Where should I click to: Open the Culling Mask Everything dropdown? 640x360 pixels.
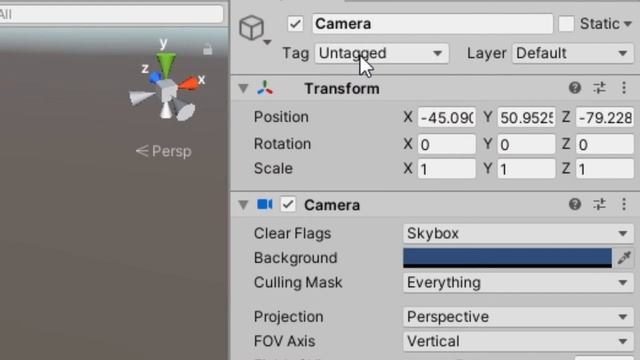[518, 283]
